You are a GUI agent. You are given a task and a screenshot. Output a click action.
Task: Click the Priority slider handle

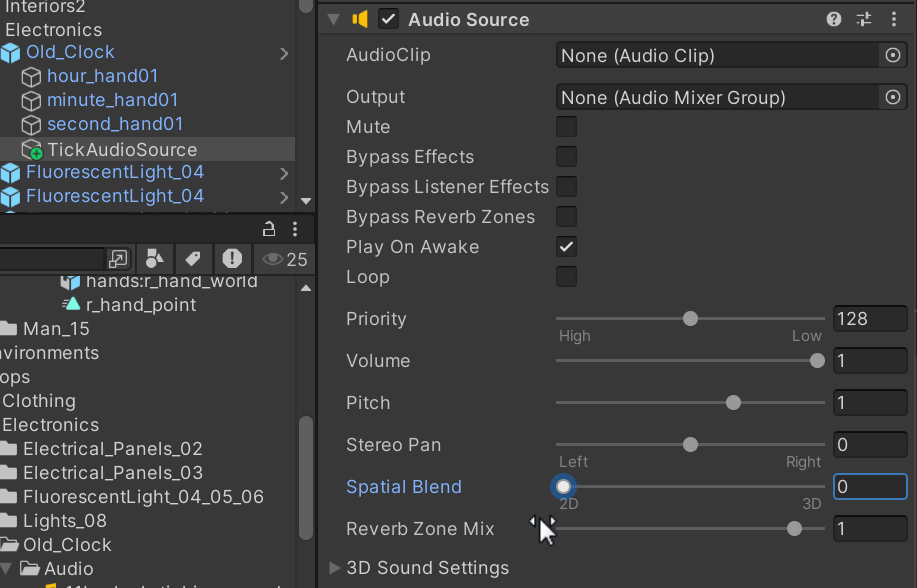(x=690, y=318)
